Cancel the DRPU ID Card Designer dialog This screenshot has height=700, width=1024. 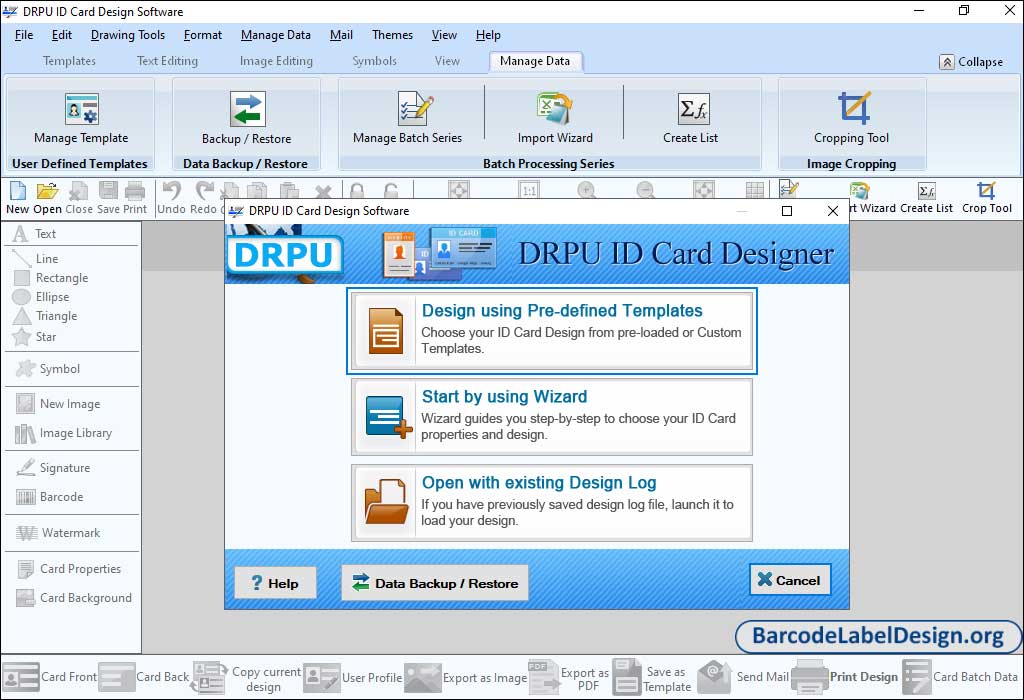[x=790, y=580]
